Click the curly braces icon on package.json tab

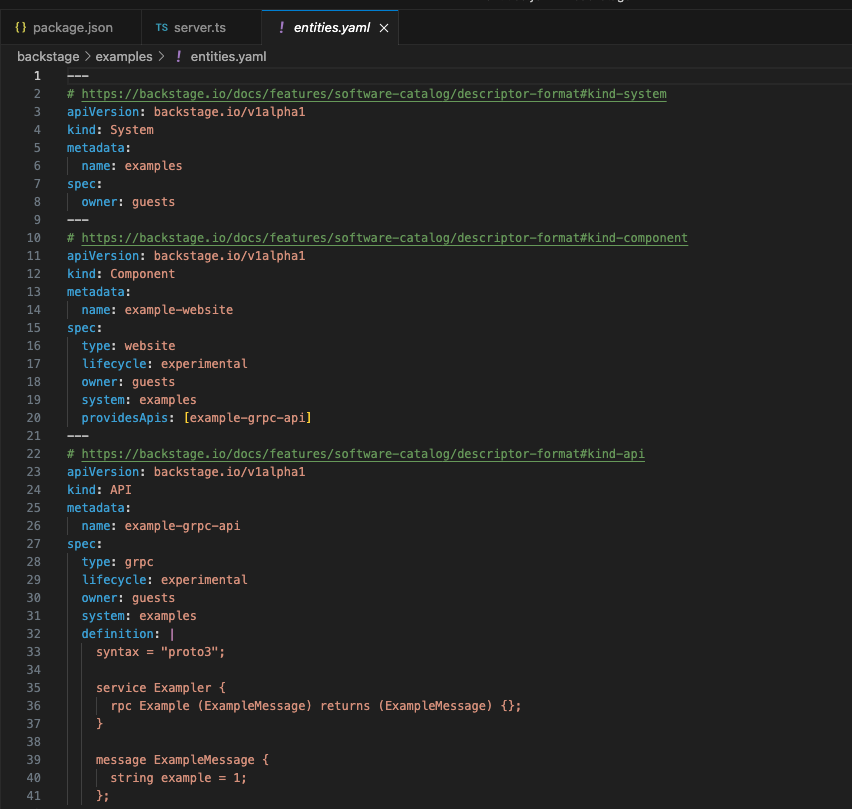point(21,27)
